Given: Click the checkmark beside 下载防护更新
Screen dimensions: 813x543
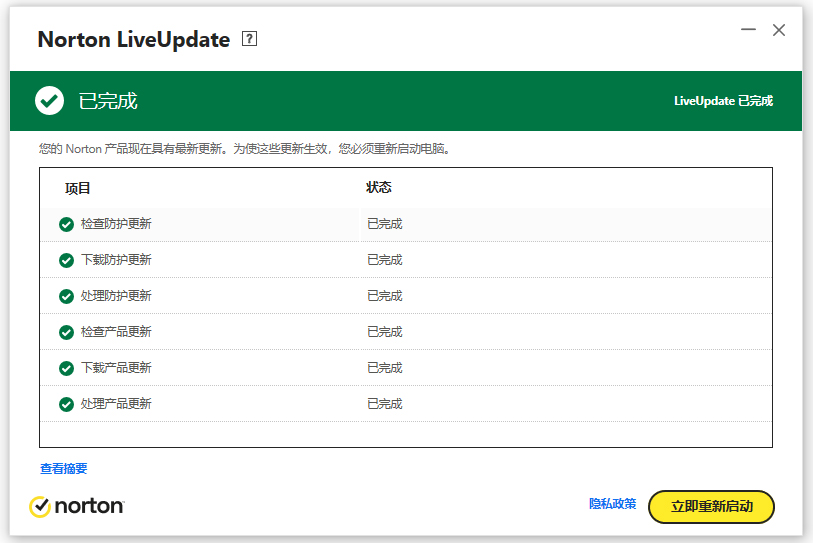Looking at the screenshot, I should [66, 260].
